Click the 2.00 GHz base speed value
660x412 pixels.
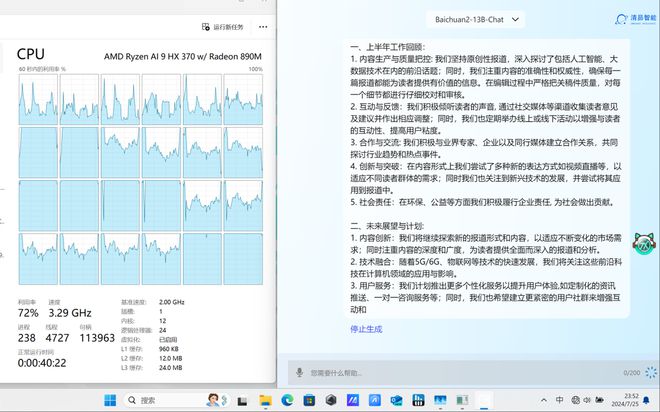(x=172, y=302)
